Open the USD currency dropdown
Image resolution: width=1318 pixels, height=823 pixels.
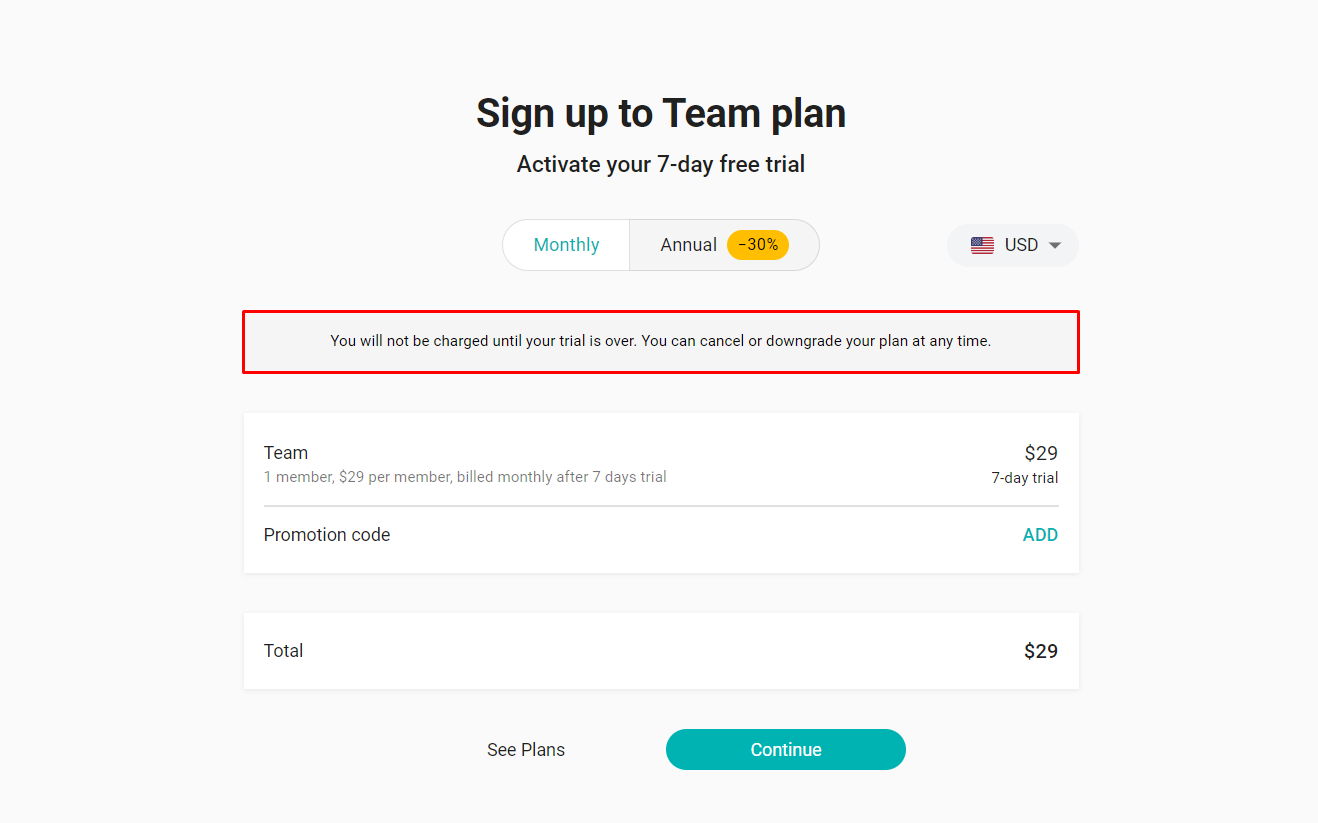tap(1013, 245)
